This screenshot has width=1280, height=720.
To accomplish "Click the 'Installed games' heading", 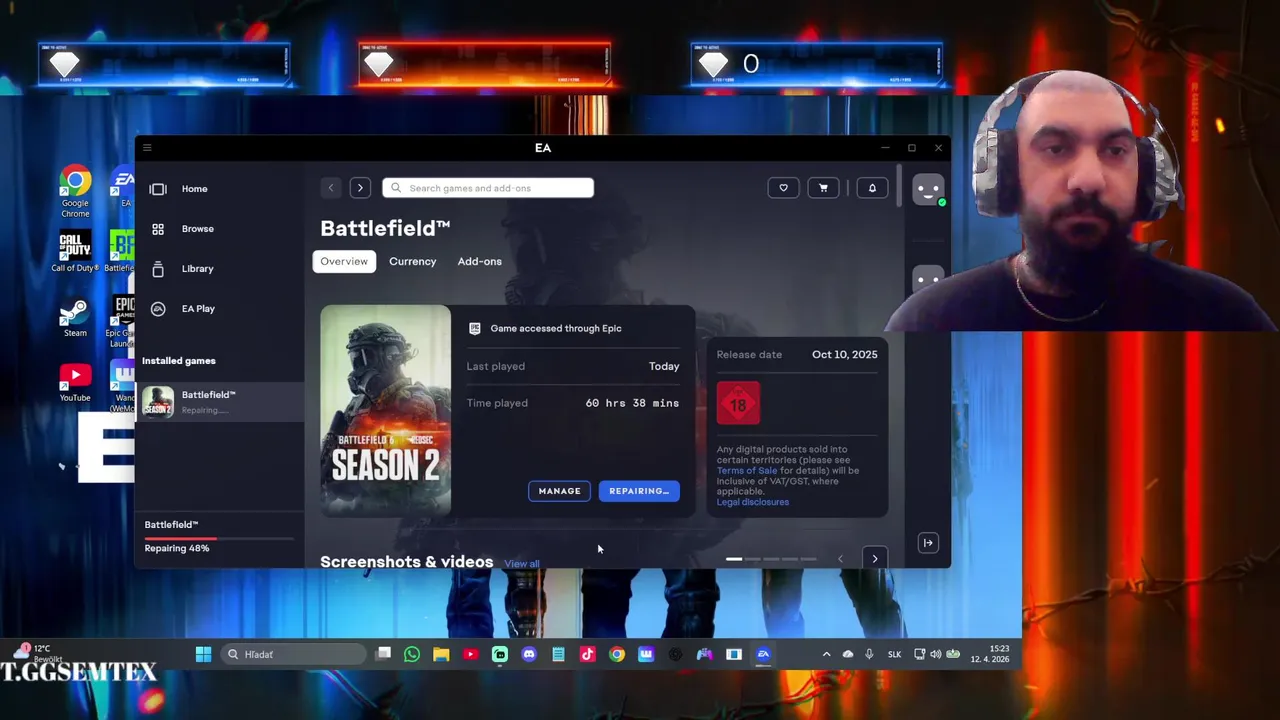I will point(179,361).
